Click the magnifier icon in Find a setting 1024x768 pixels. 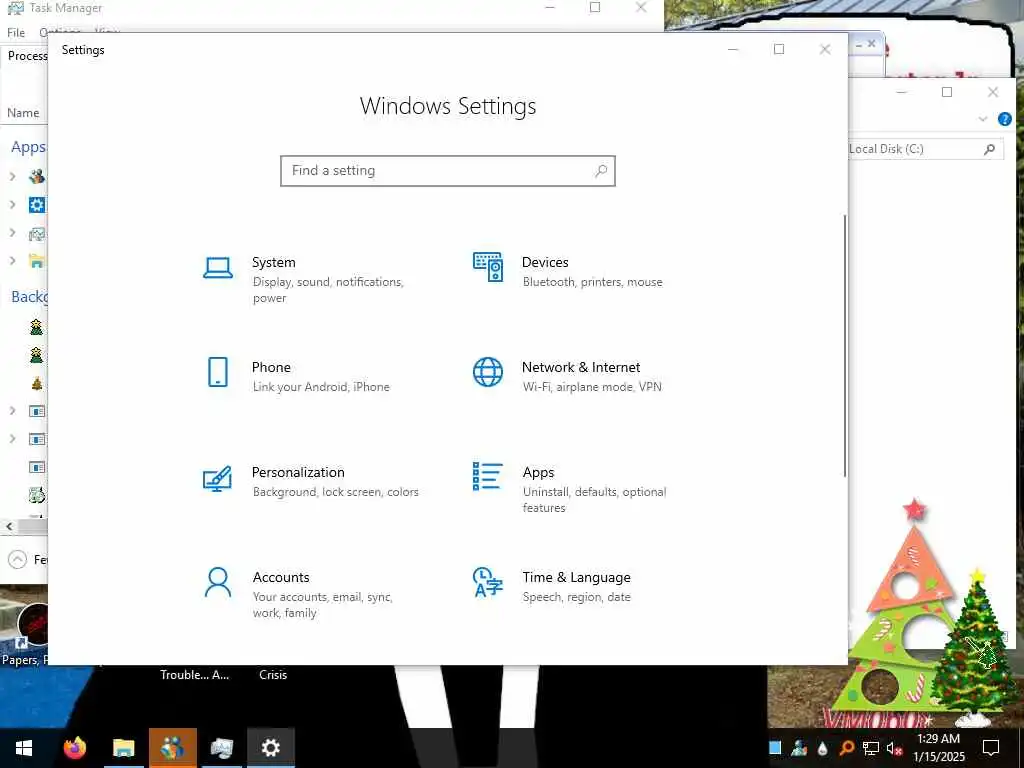coord(601,171)
